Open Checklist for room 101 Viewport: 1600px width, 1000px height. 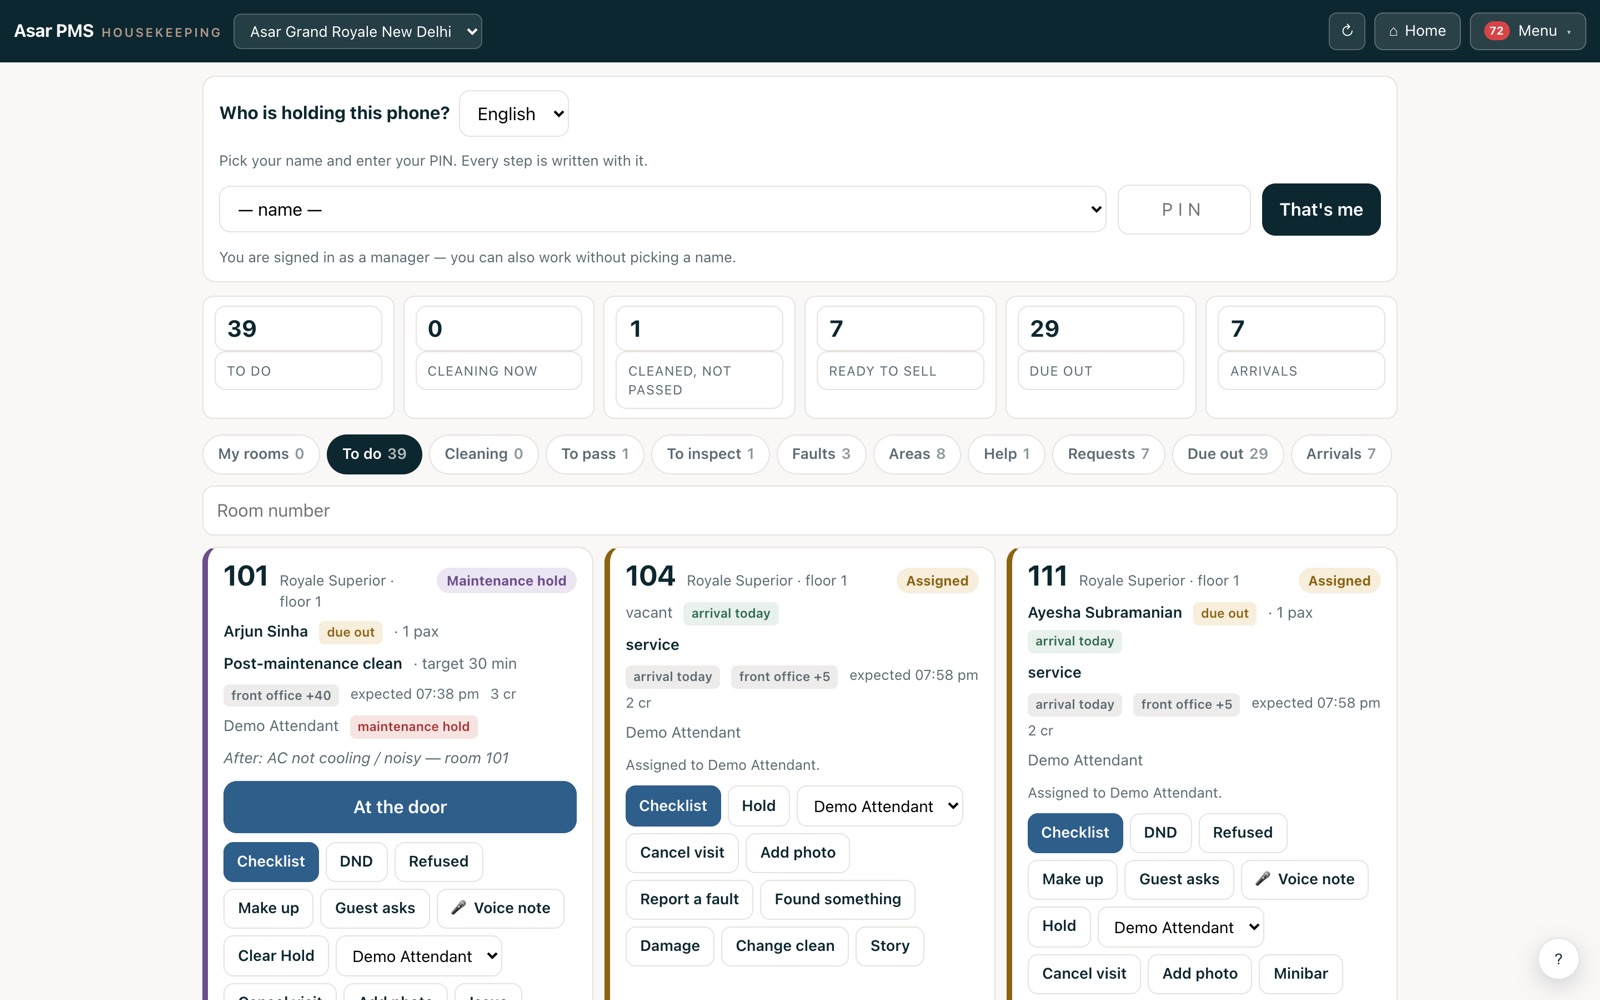coord(271,862)
